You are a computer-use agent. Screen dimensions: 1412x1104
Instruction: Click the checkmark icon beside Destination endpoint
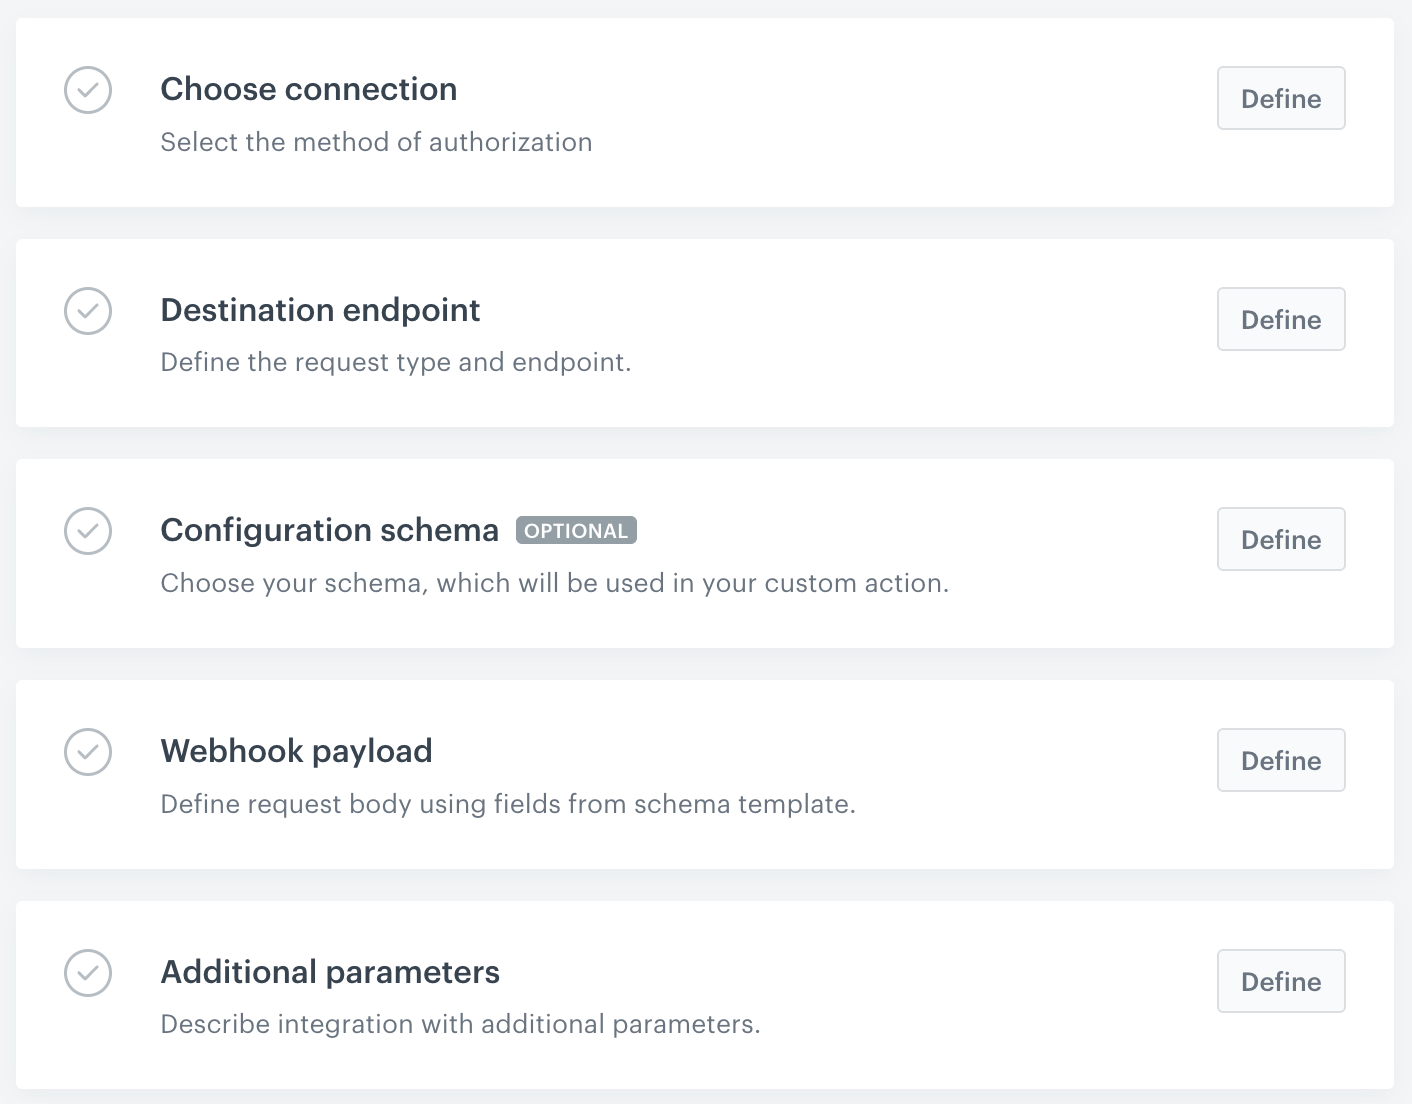point(88,311)
